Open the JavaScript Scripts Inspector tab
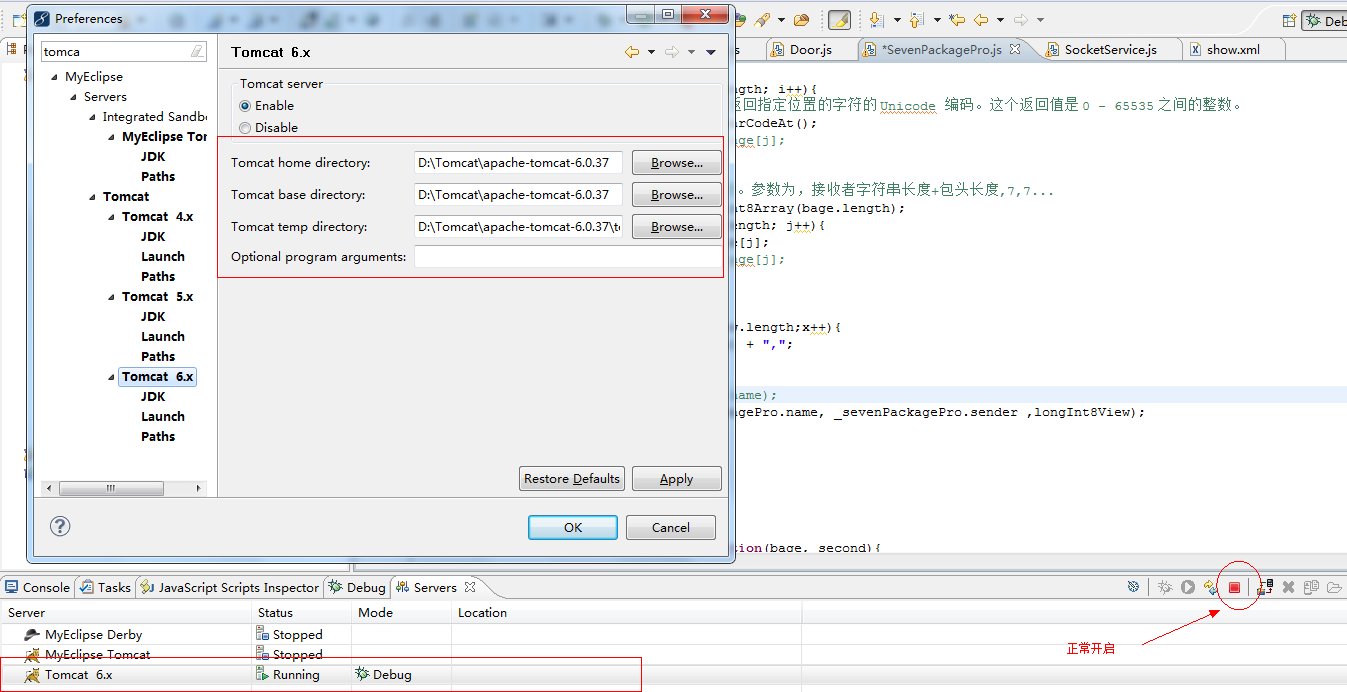 [229, 587]
